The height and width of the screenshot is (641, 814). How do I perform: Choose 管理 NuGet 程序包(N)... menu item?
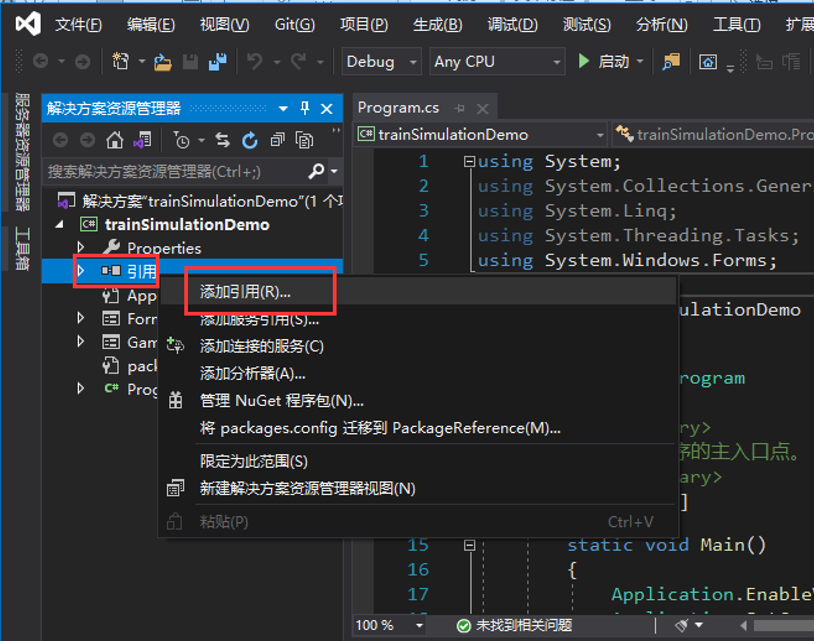[x=418, y=401]
